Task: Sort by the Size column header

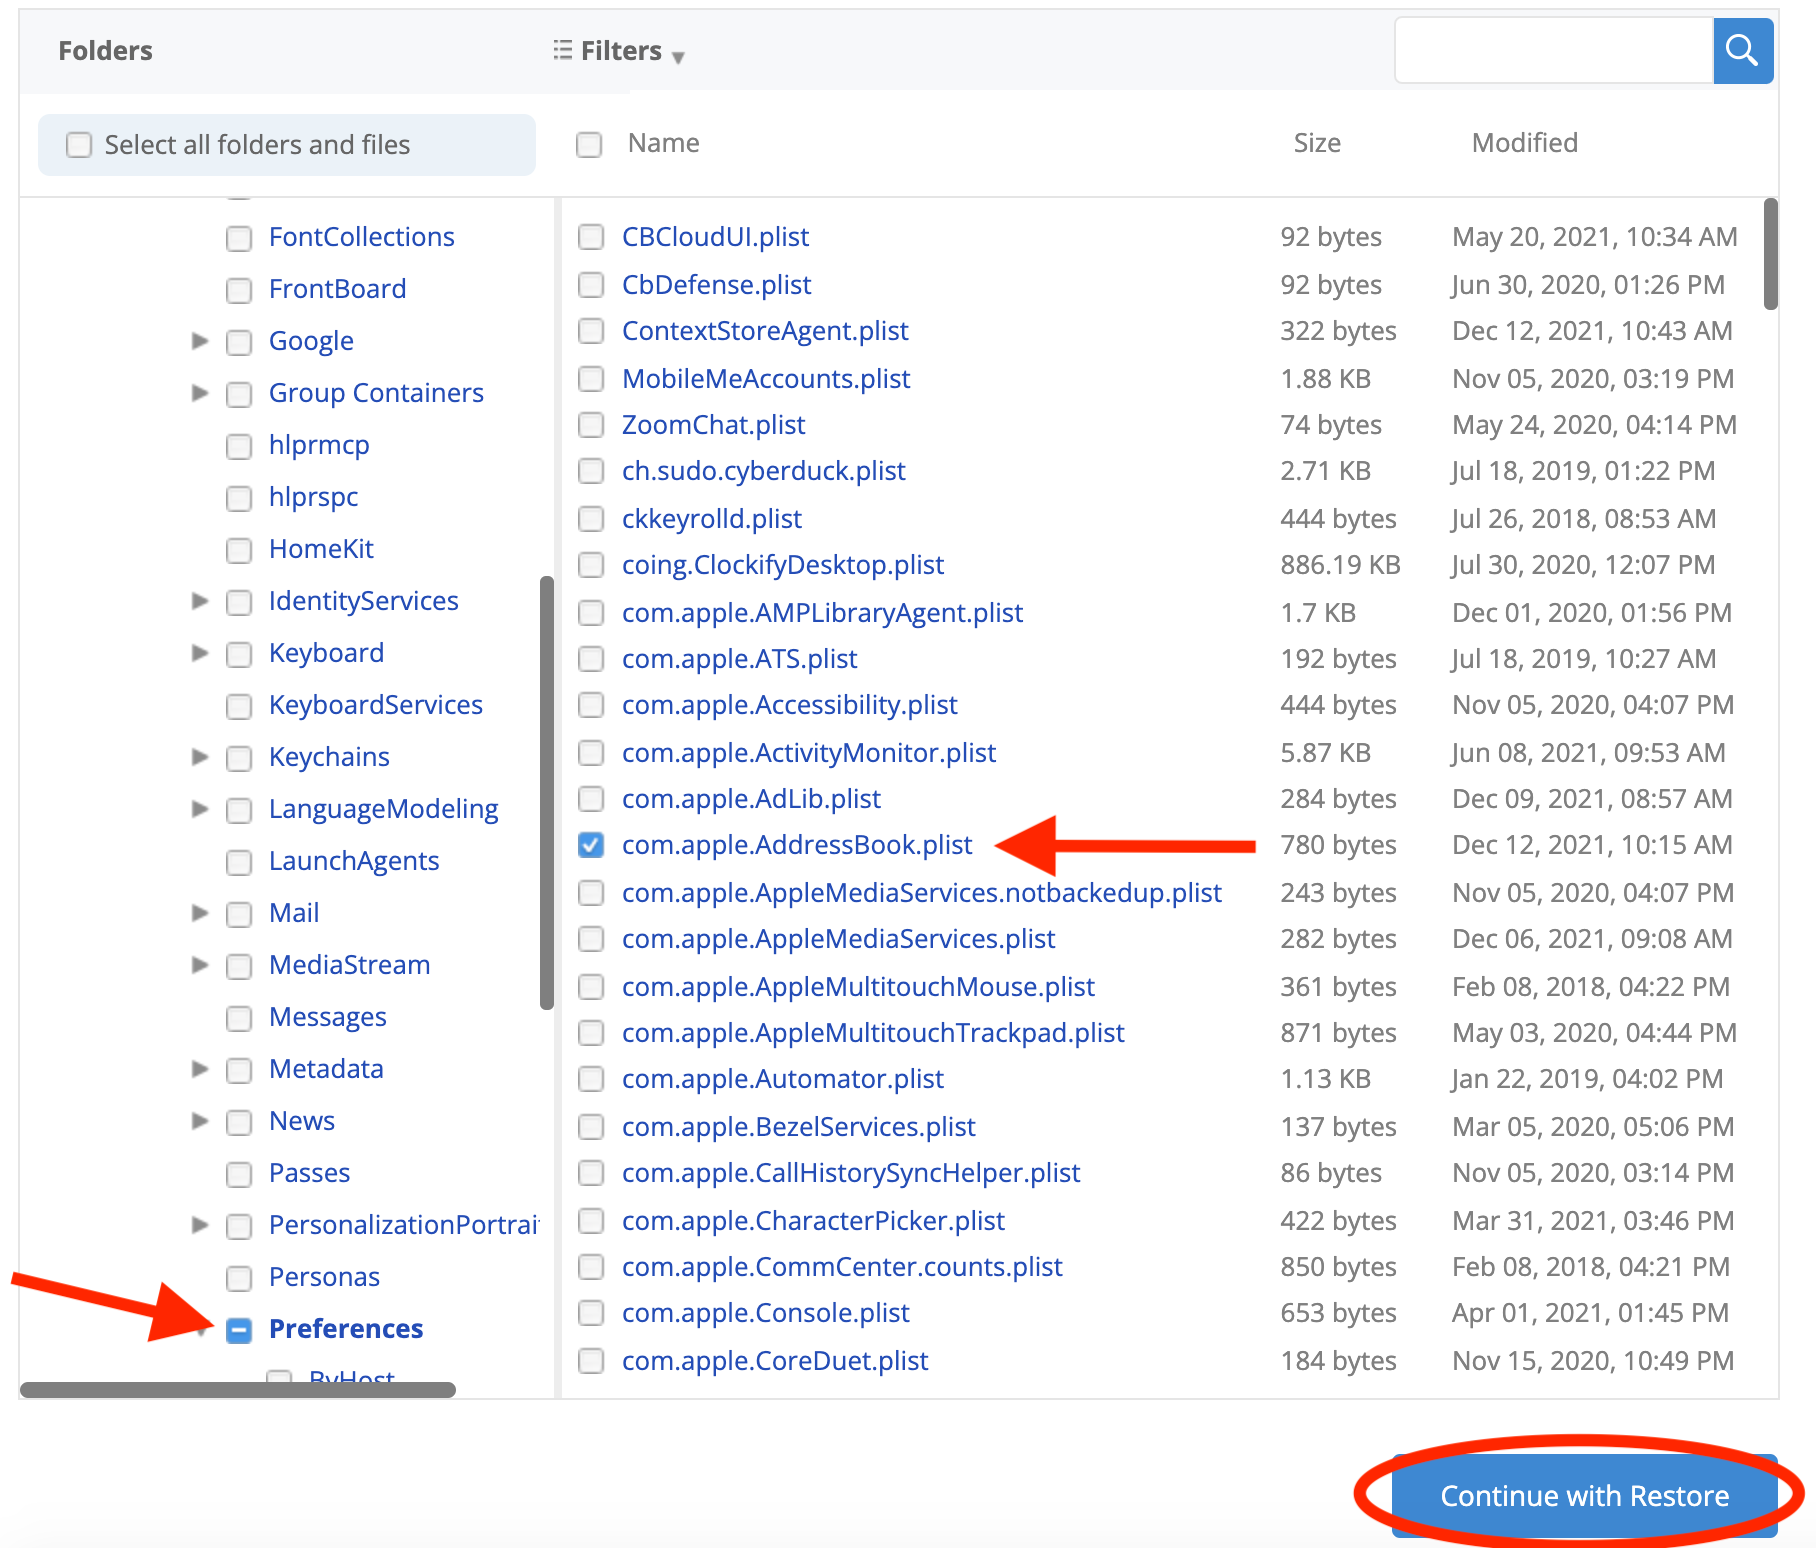Action: (x=1317, y=143)
